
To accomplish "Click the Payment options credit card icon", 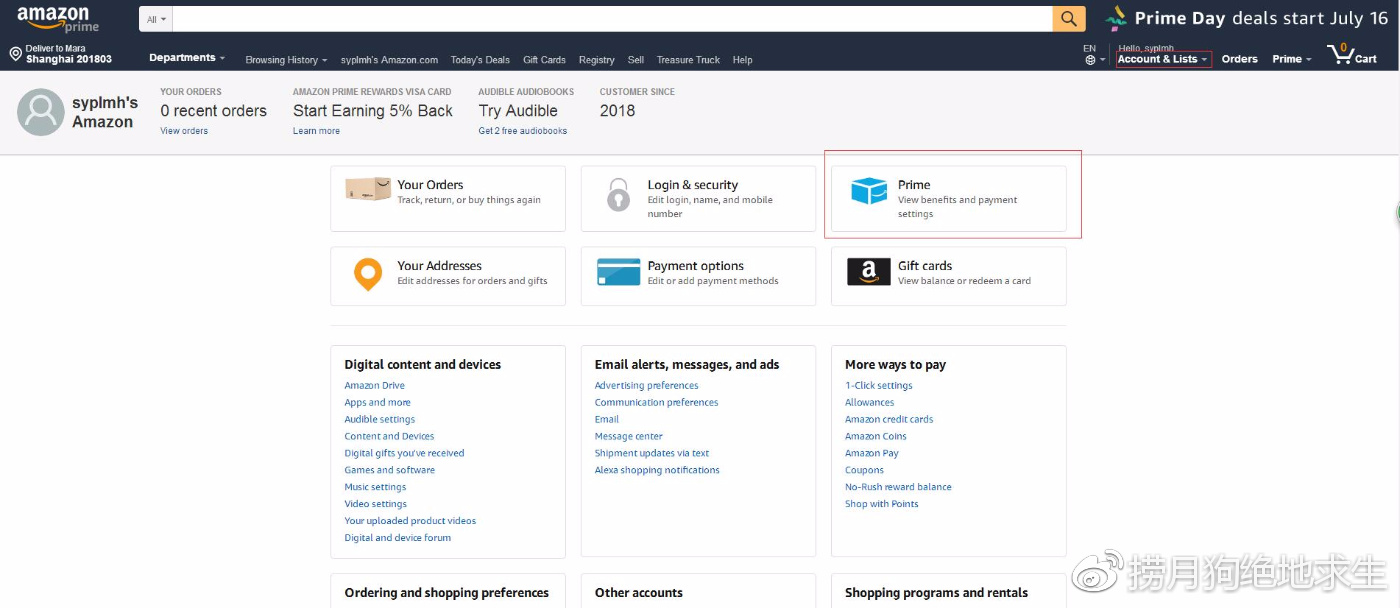I will tap(618, 272).
